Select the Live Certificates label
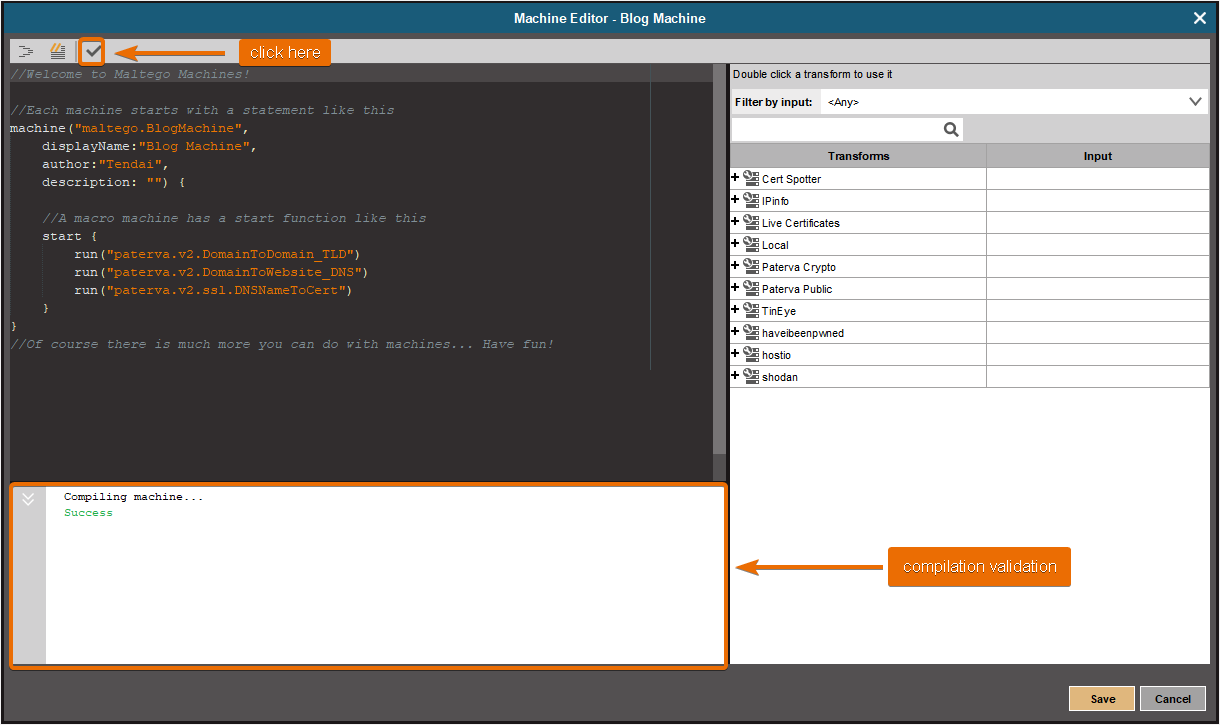 [801, 223]
